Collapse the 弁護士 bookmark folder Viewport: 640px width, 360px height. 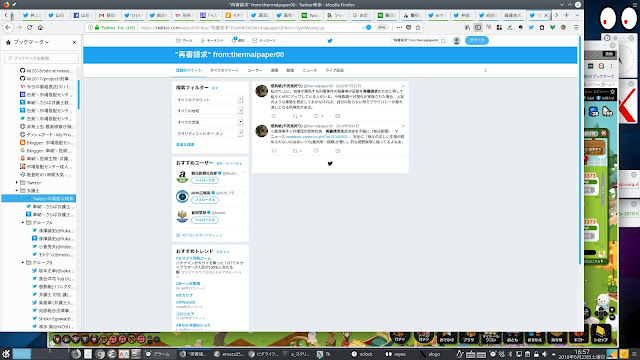point(17,191)
